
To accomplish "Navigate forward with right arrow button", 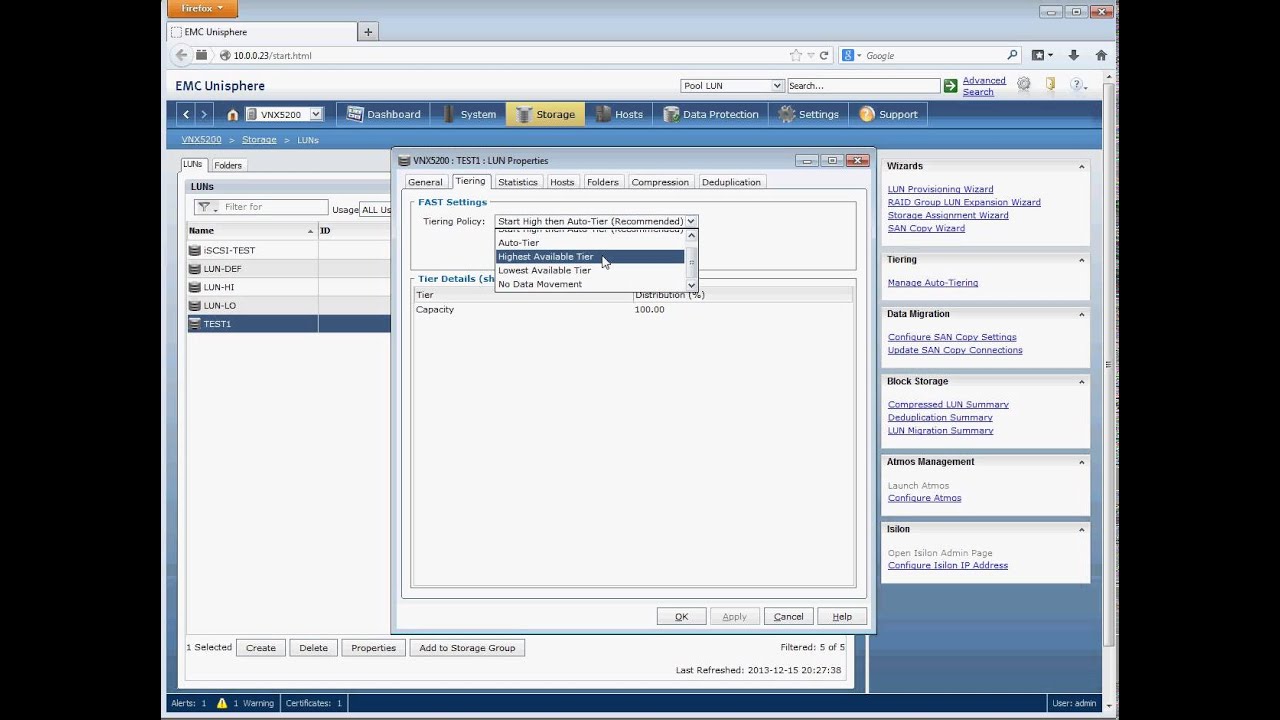I will coord(204,114).
